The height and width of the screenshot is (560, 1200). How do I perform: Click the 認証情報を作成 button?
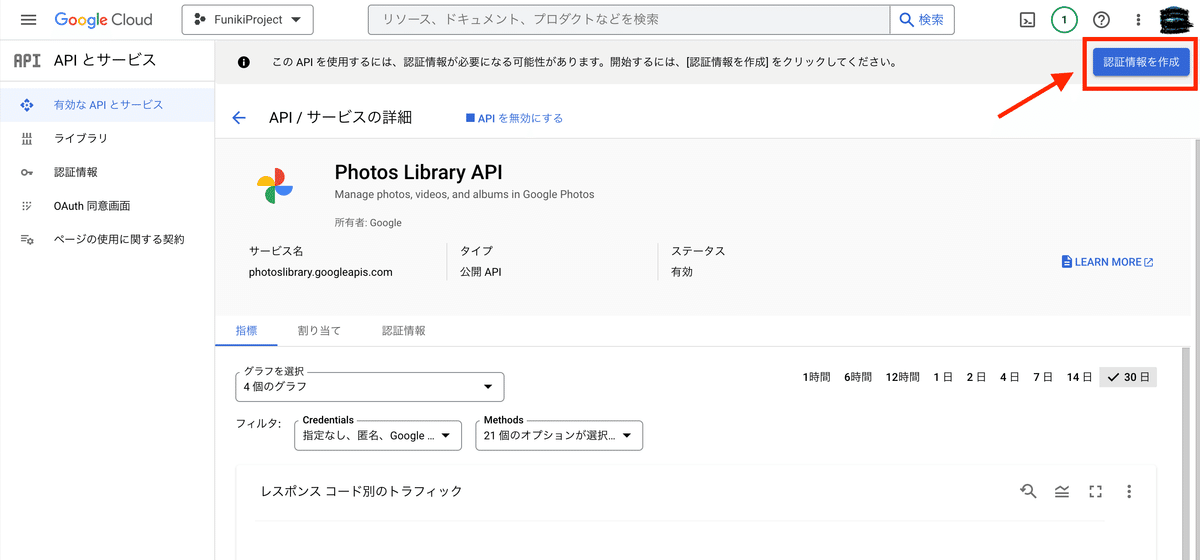coord(1141,62)
